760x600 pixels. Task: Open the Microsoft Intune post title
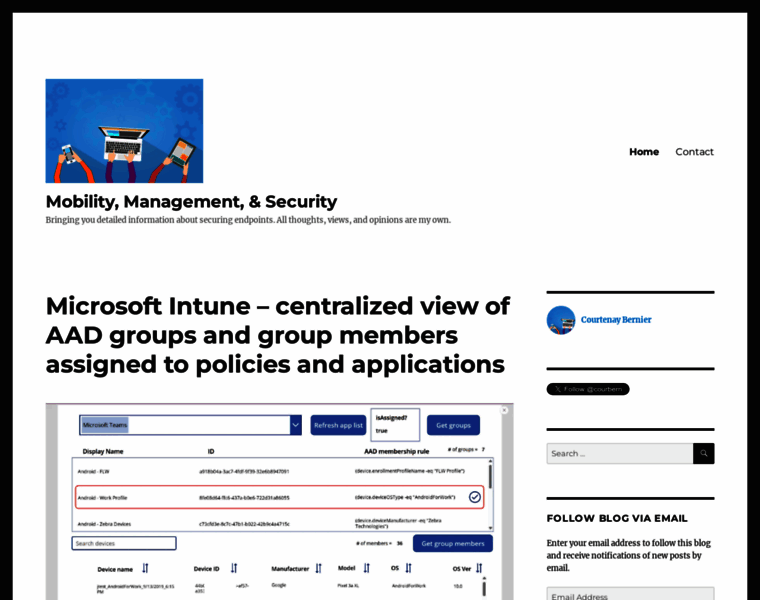tap(277, 335)
